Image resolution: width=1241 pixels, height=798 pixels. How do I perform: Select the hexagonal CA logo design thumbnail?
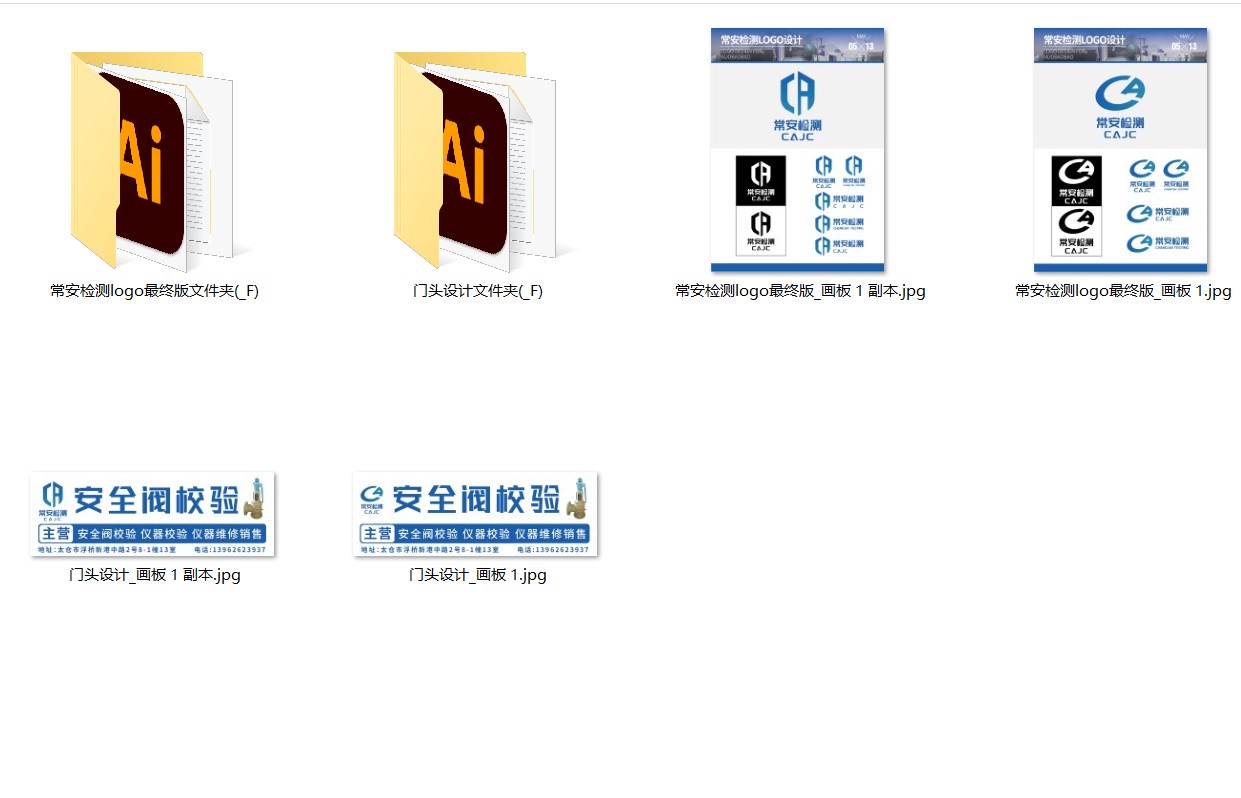[x=797, y=150]
